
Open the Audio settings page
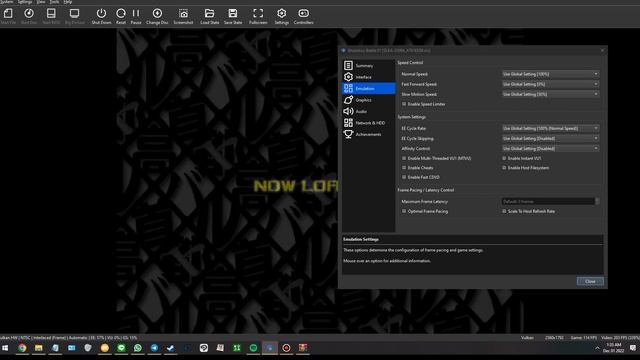click(x=369, y=111)
